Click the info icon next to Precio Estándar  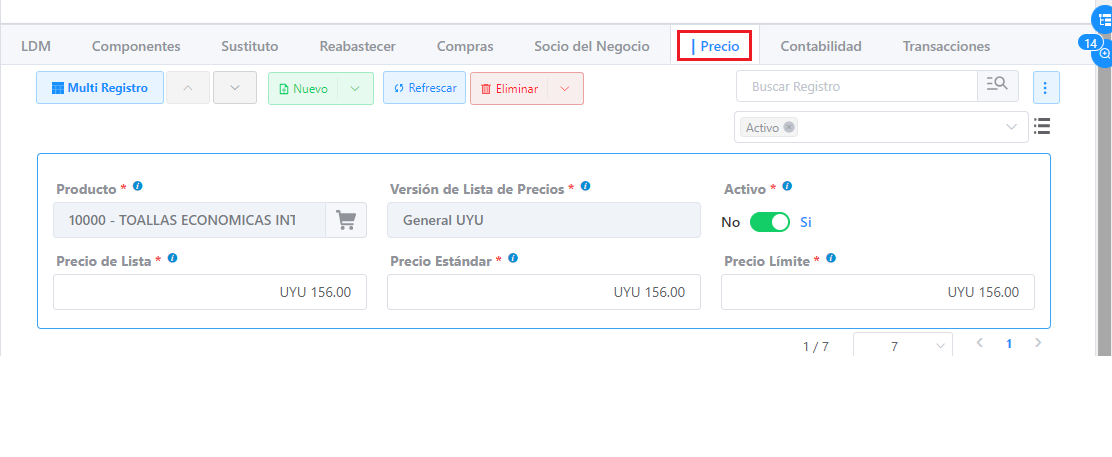point(513,259)
